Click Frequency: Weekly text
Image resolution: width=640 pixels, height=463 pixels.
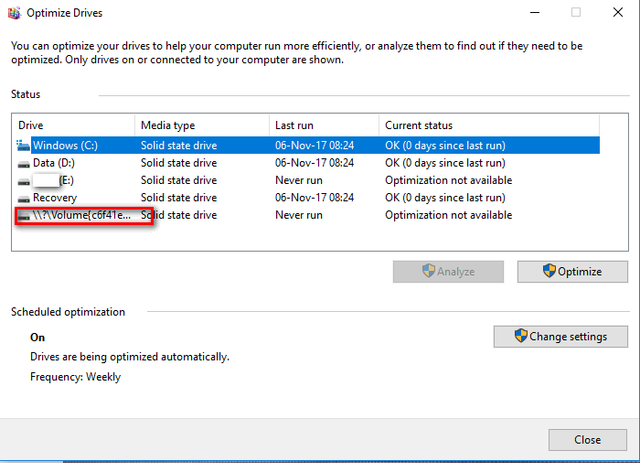(76, 376)
